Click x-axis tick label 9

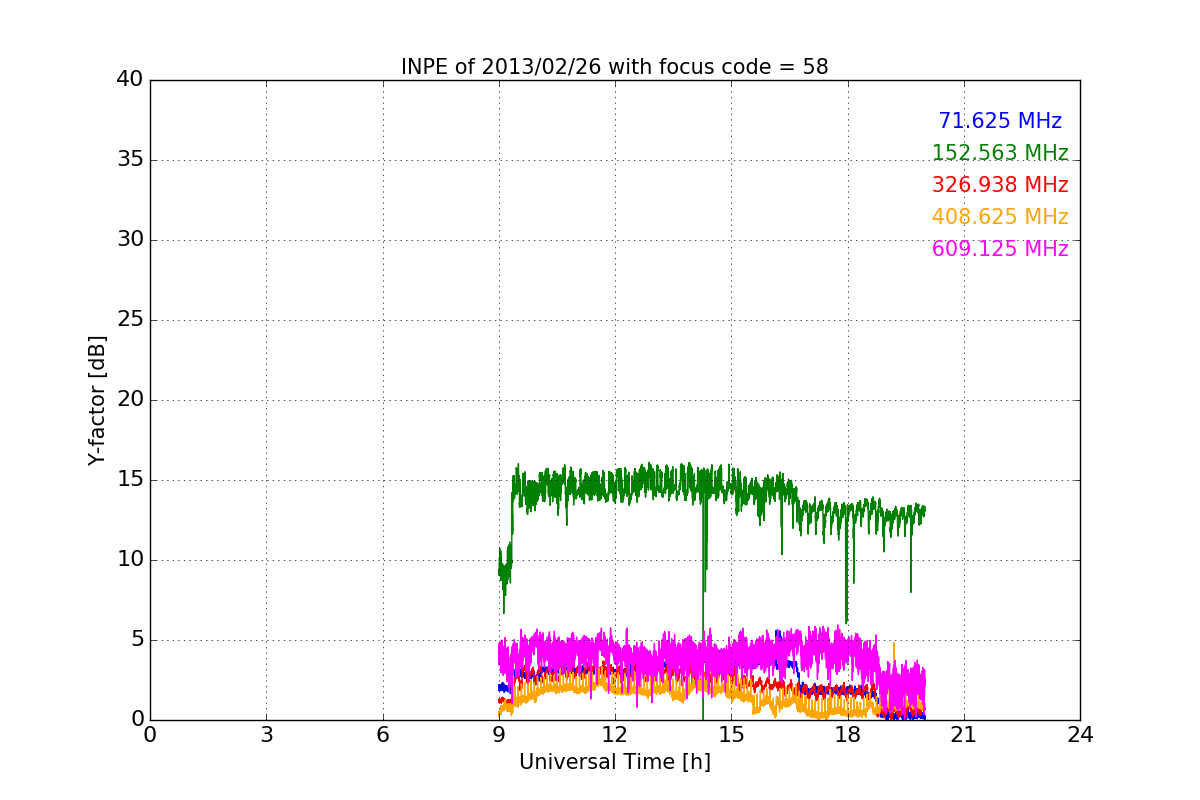[x=499, y=735]
